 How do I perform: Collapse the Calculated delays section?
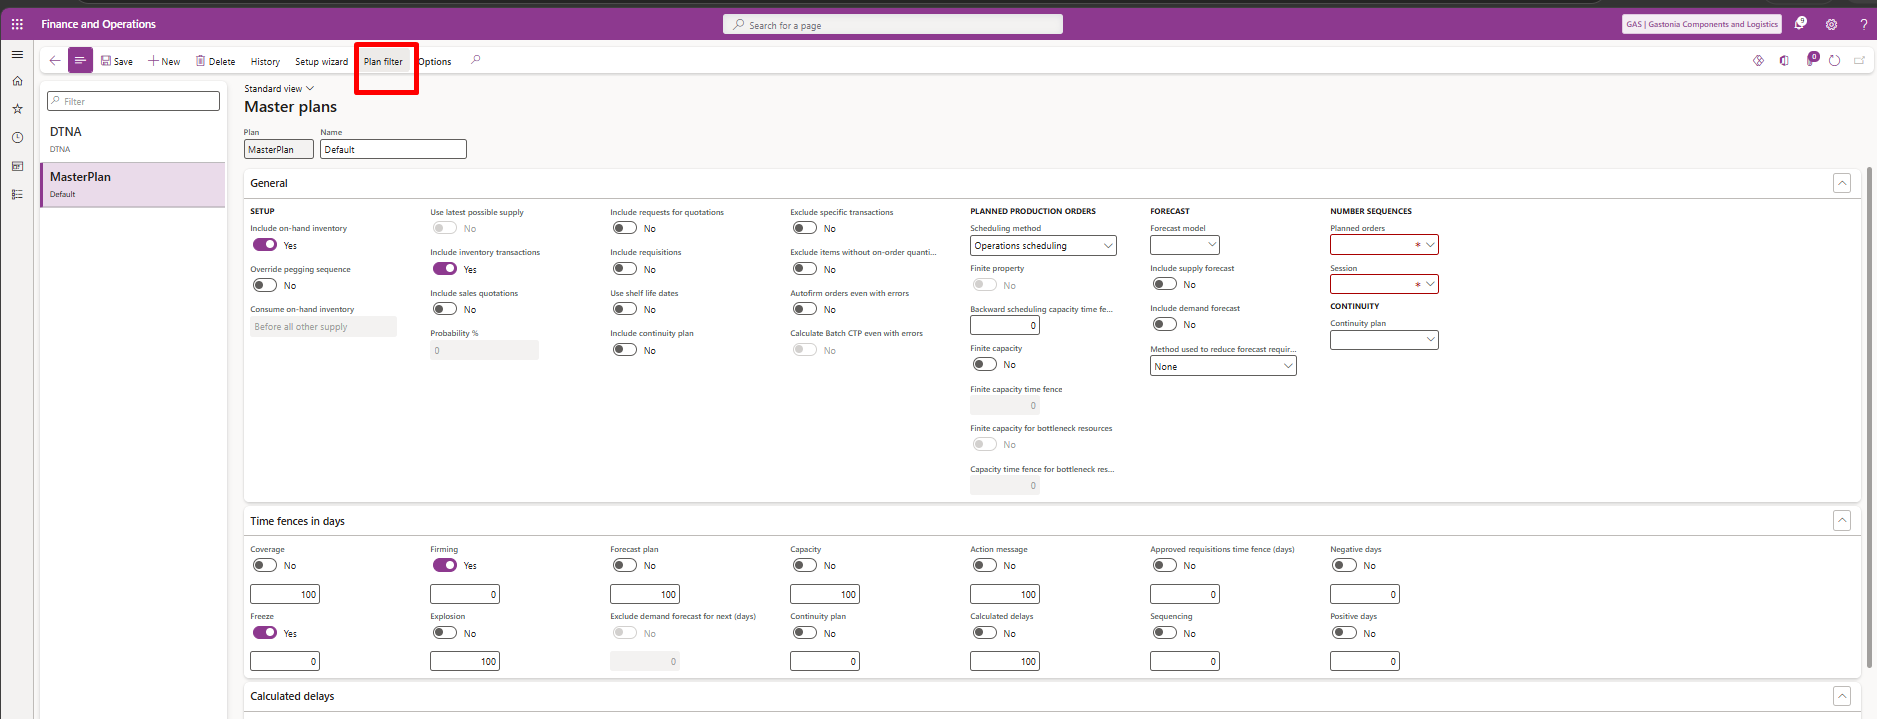(x=1842, y=696)
